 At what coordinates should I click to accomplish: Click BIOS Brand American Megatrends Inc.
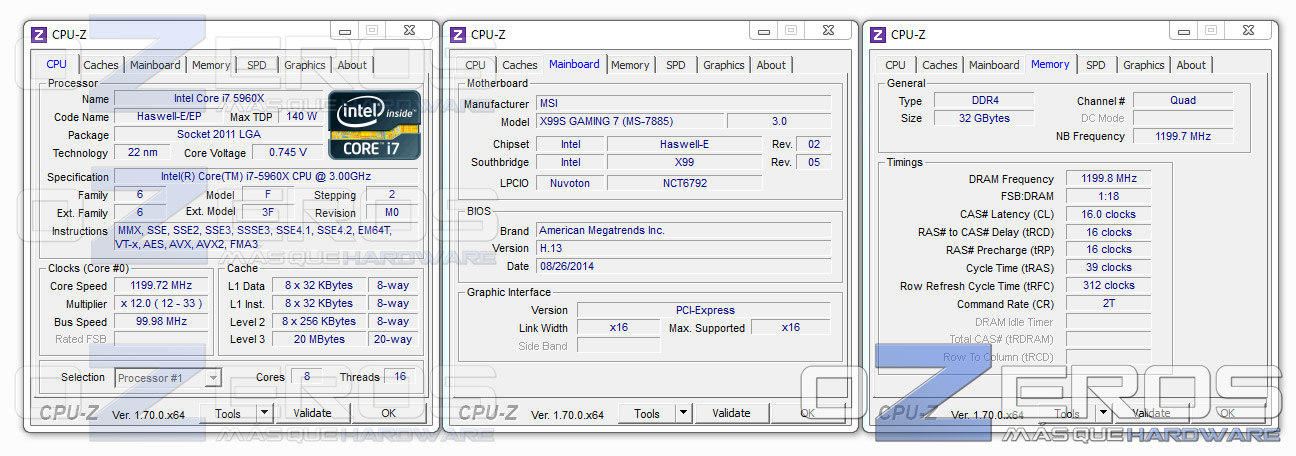[x=683, y=230]
